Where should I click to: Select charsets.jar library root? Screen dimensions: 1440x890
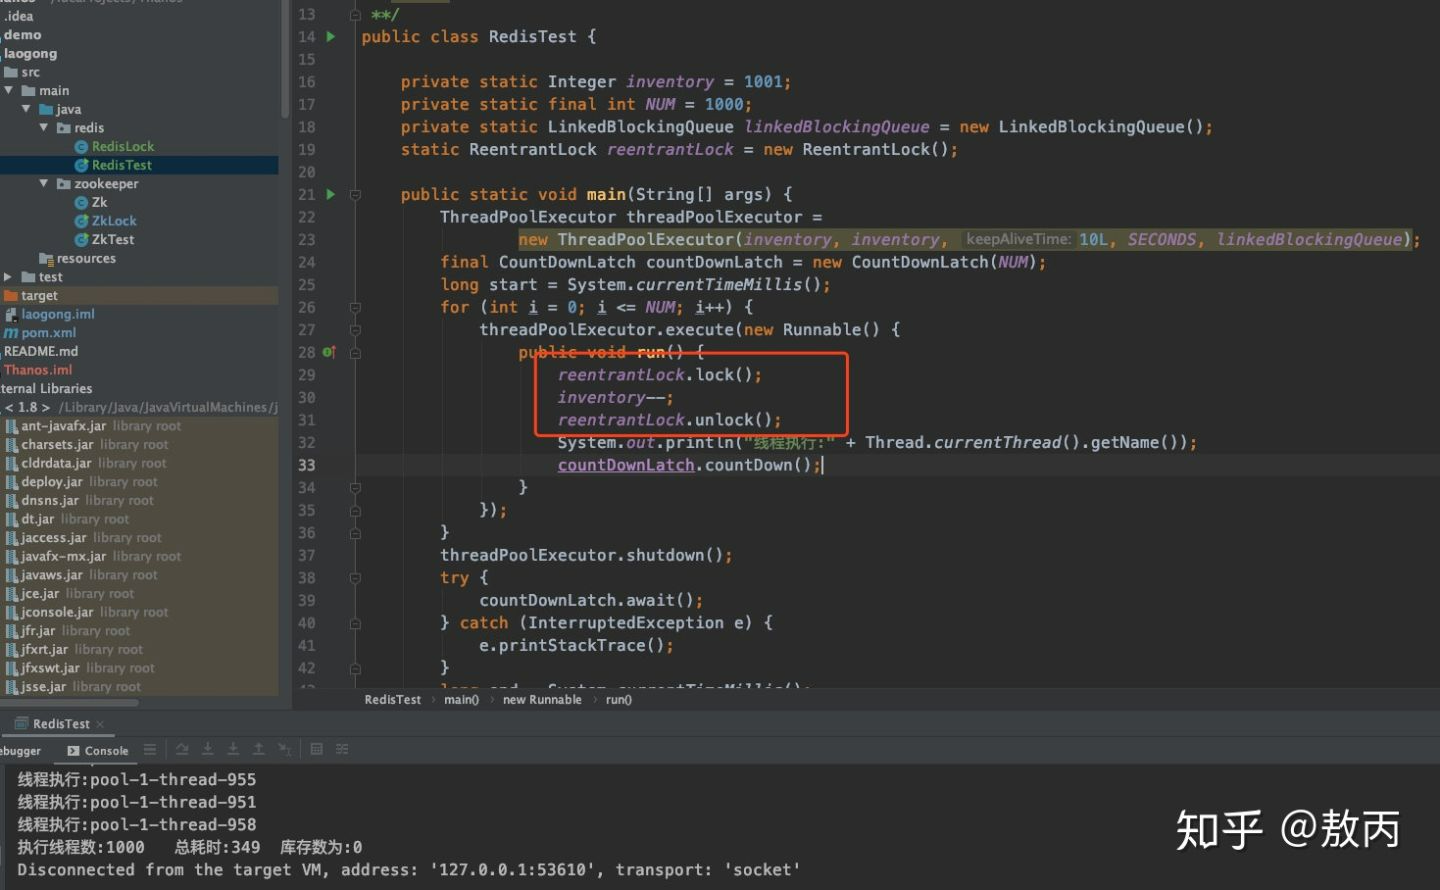95,445
